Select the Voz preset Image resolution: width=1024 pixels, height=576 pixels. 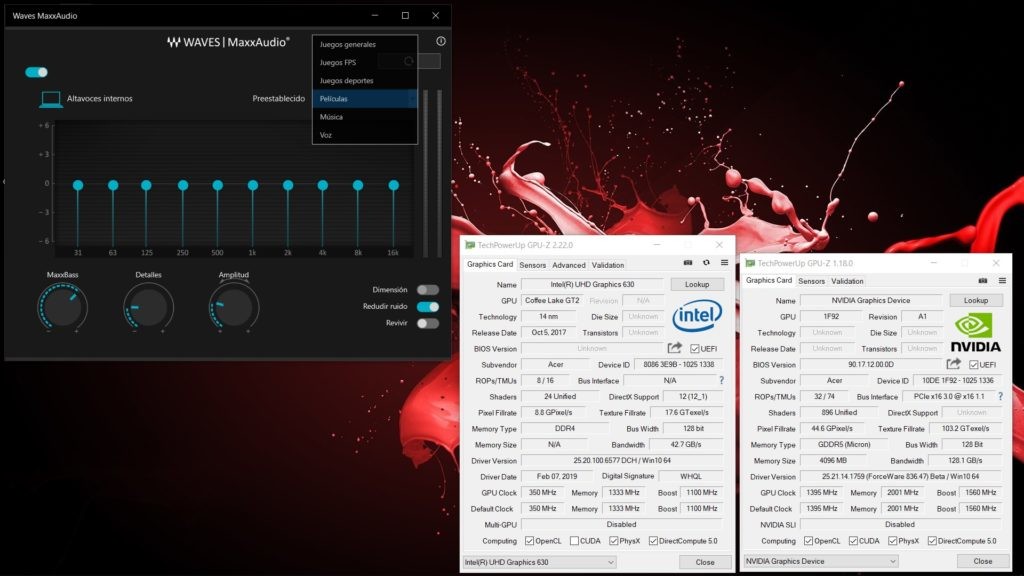(x=365, y=135)
